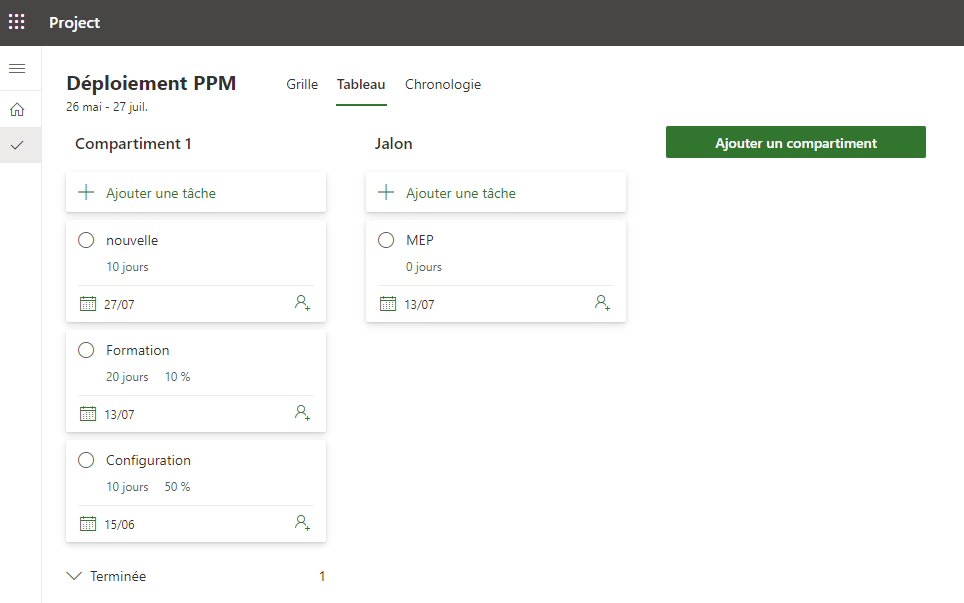Toggle the hamburger navigation menu
Image resolution: width=964 pixels, height=603 pixels.
(x=17, y=68)
